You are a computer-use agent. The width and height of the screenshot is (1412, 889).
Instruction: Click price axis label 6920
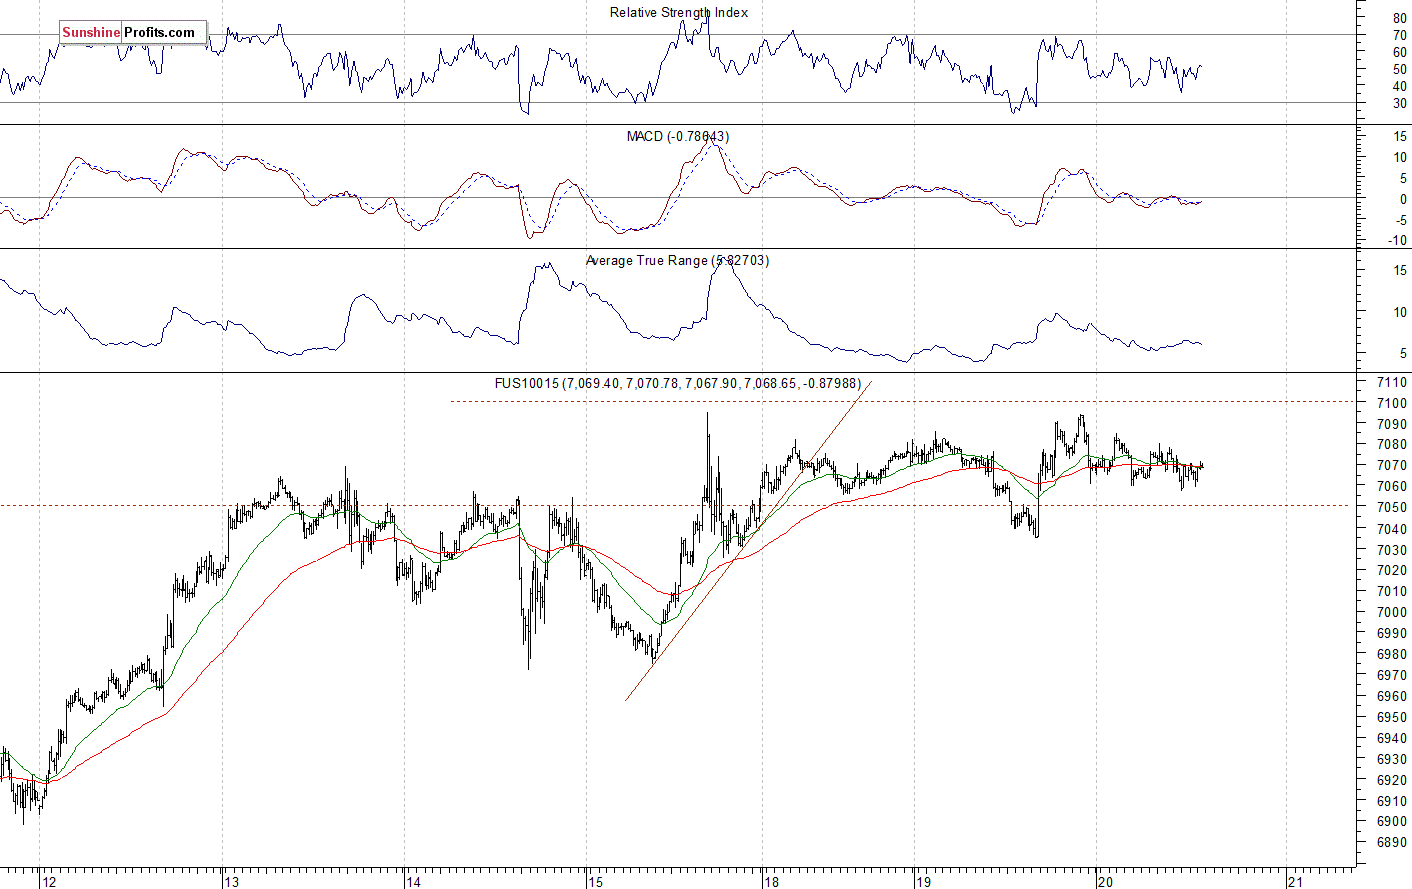1392,781
